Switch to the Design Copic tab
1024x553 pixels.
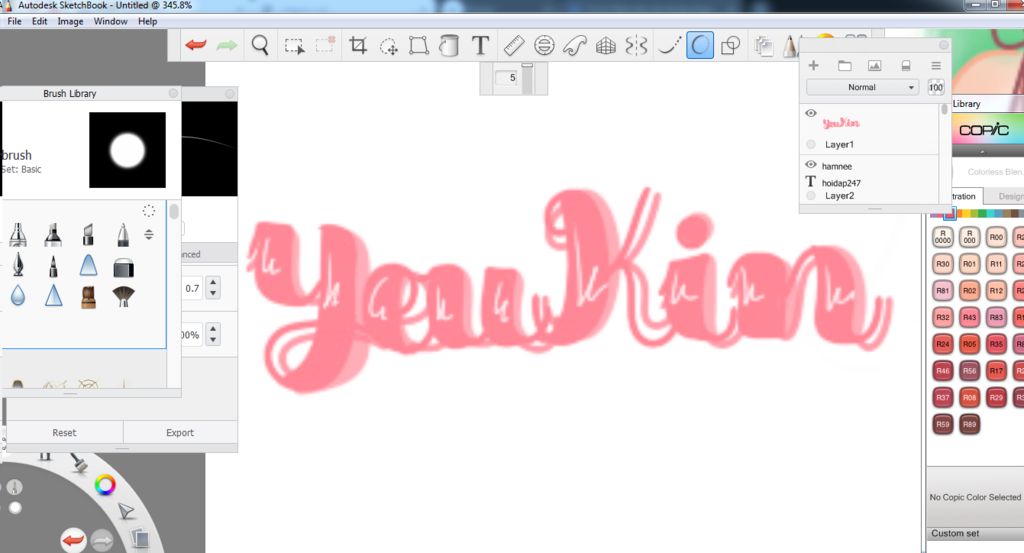pyautogui.click(x=1010, y=196)
